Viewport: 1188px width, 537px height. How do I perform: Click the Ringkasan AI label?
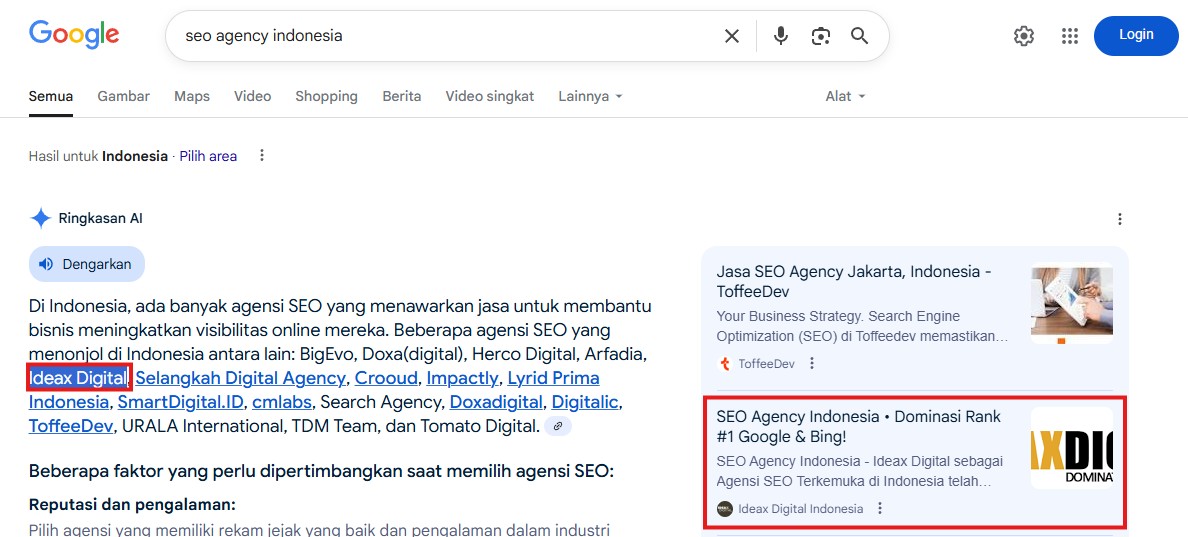(101, 219)
